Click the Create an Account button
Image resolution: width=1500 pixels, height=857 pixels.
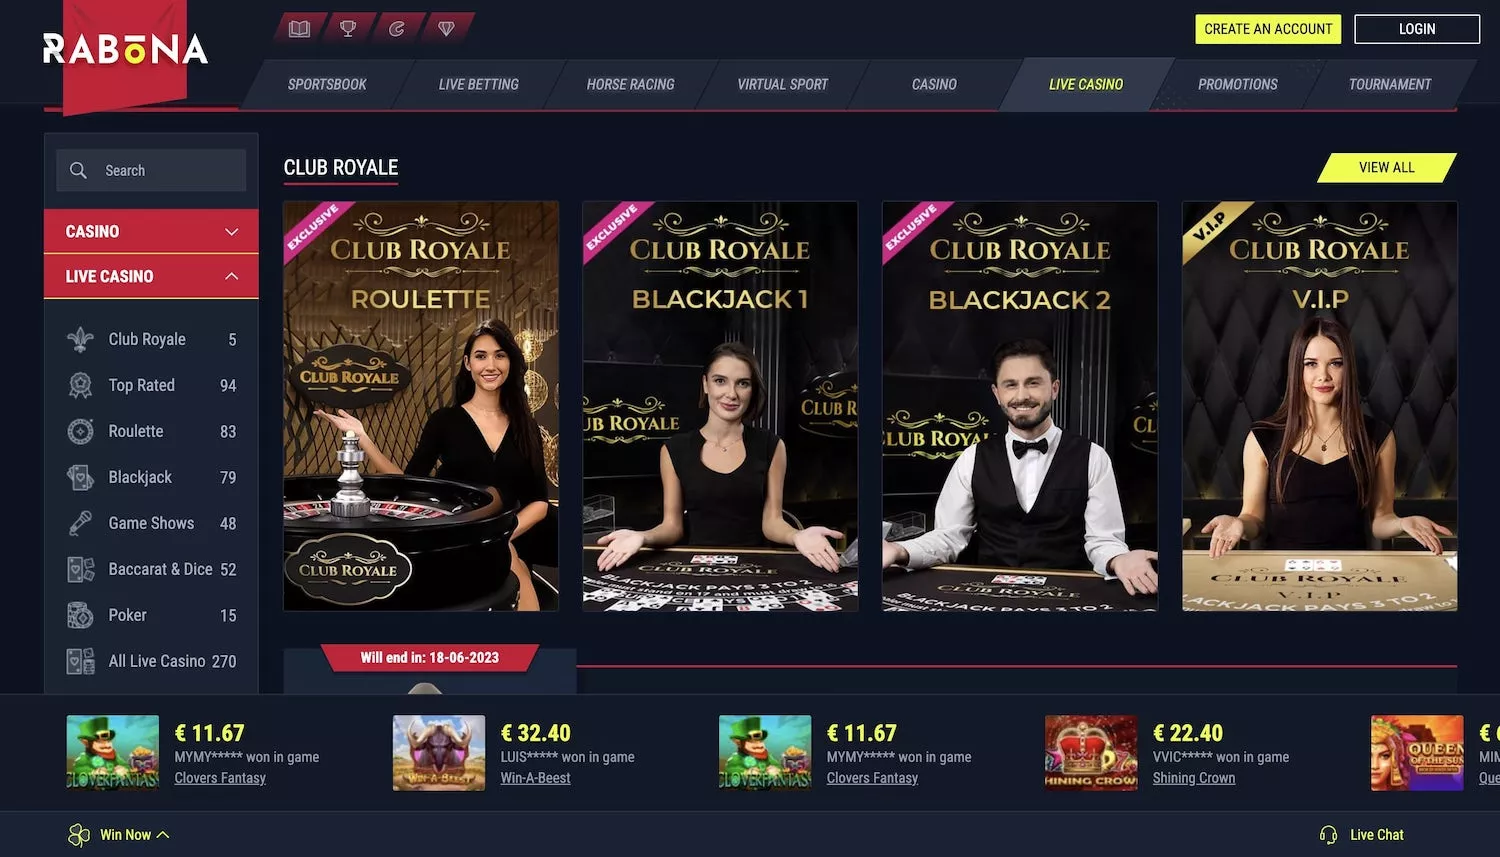[1268, 29]
